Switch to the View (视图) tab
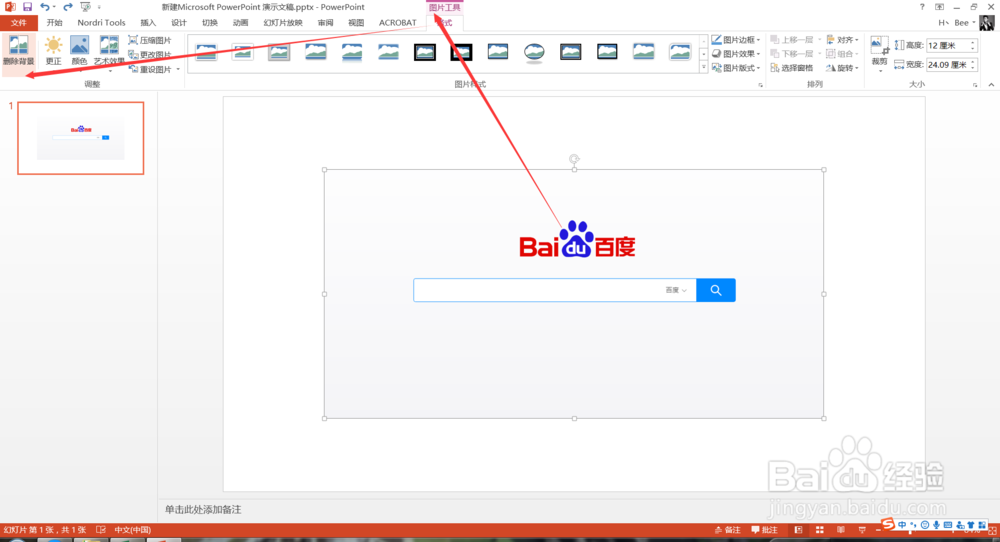The image size is (1000, 542). pyautogui.click(x=356, y=22)
